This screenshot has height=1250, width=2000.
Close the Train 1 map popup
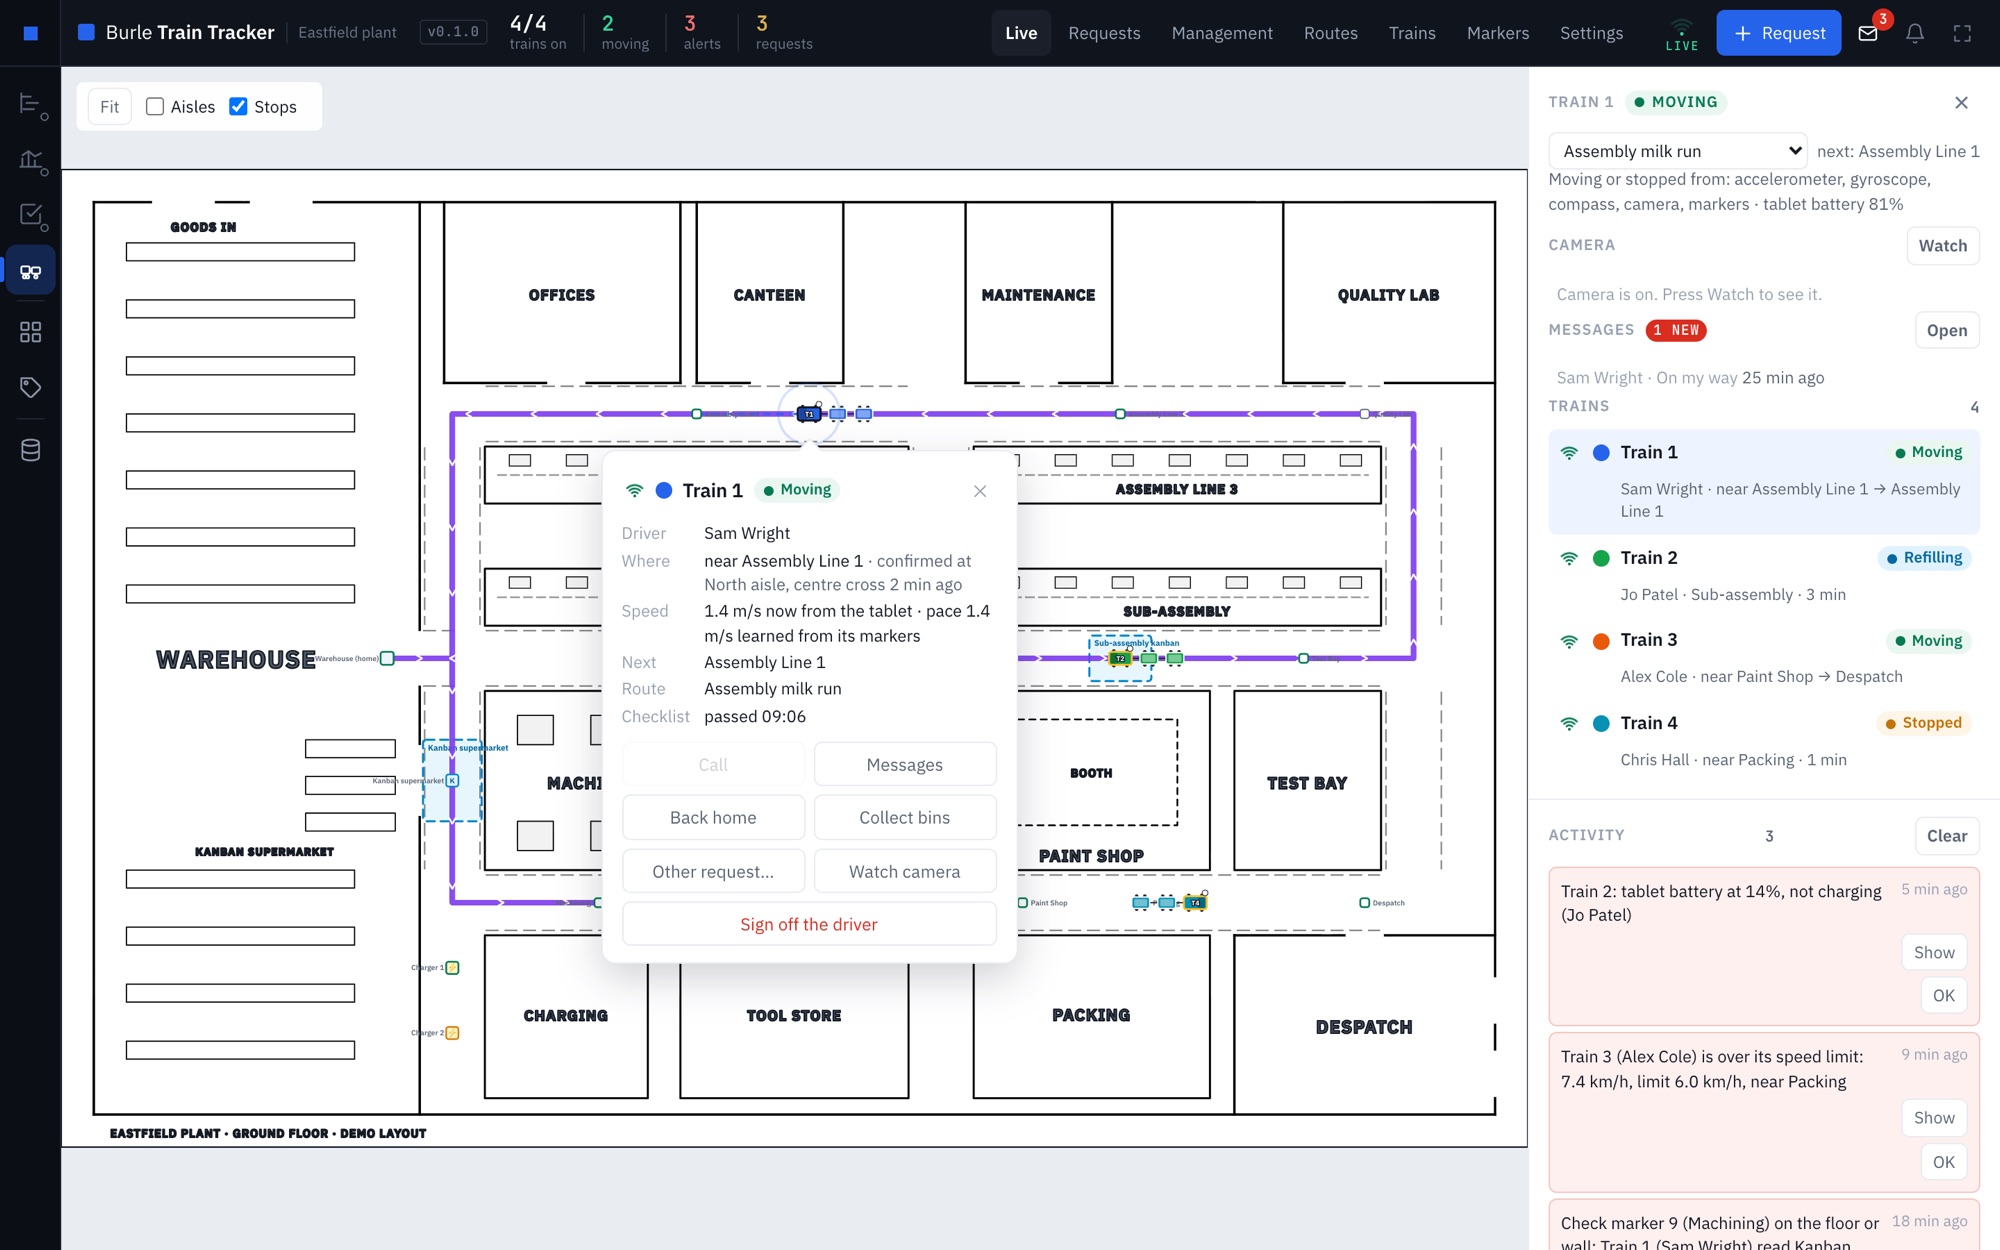tap(980, 491)
